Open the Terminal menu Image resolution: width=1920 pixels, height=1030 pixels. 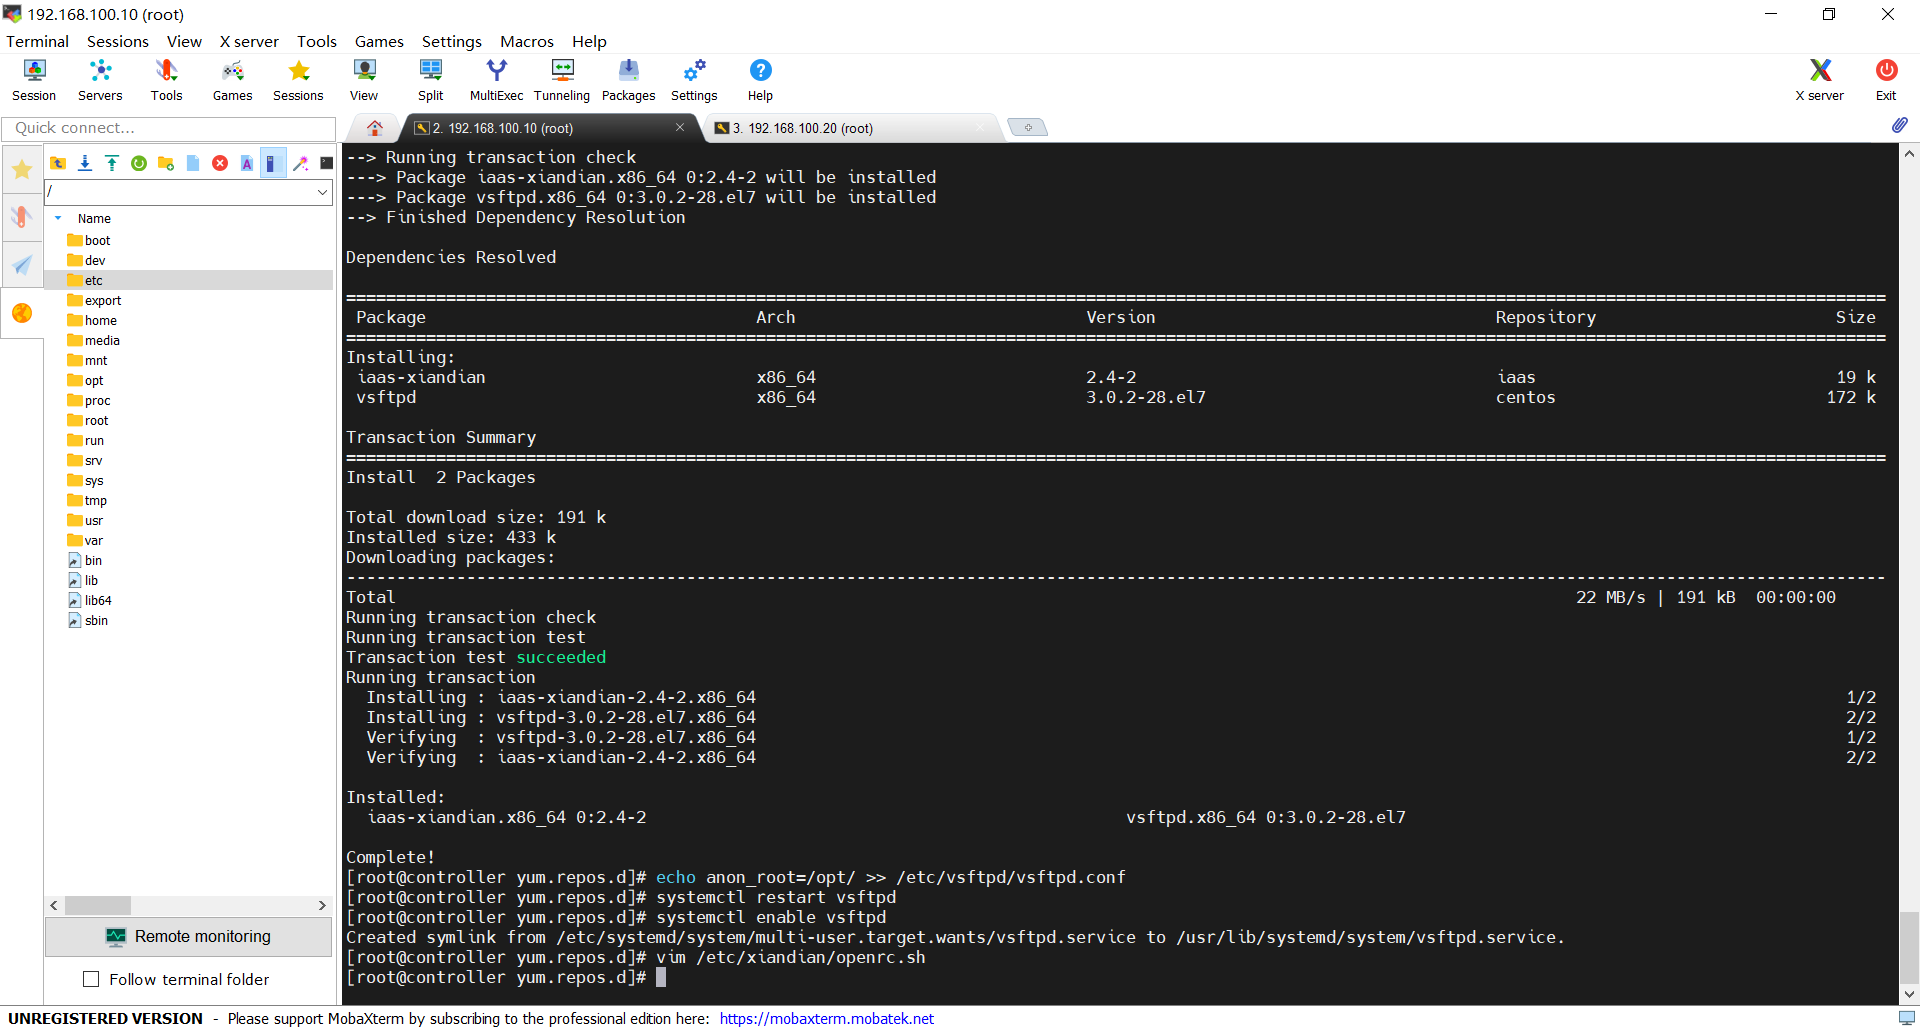(37, 41)
